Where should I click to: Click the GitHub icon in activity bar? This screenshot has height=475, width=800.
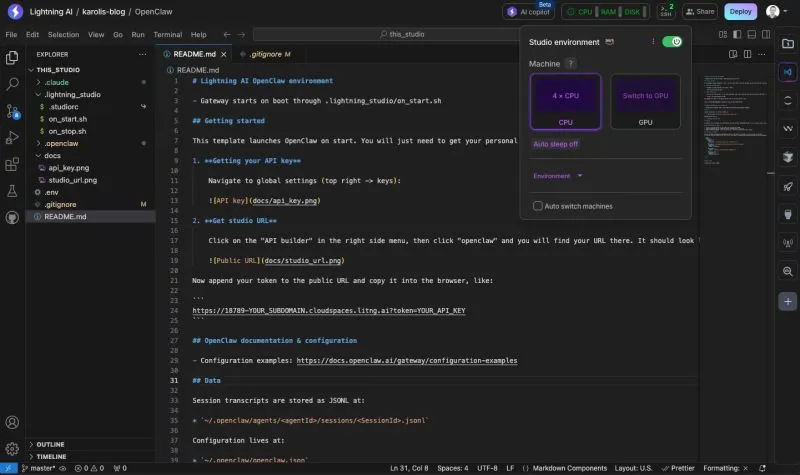pos(12,216)
